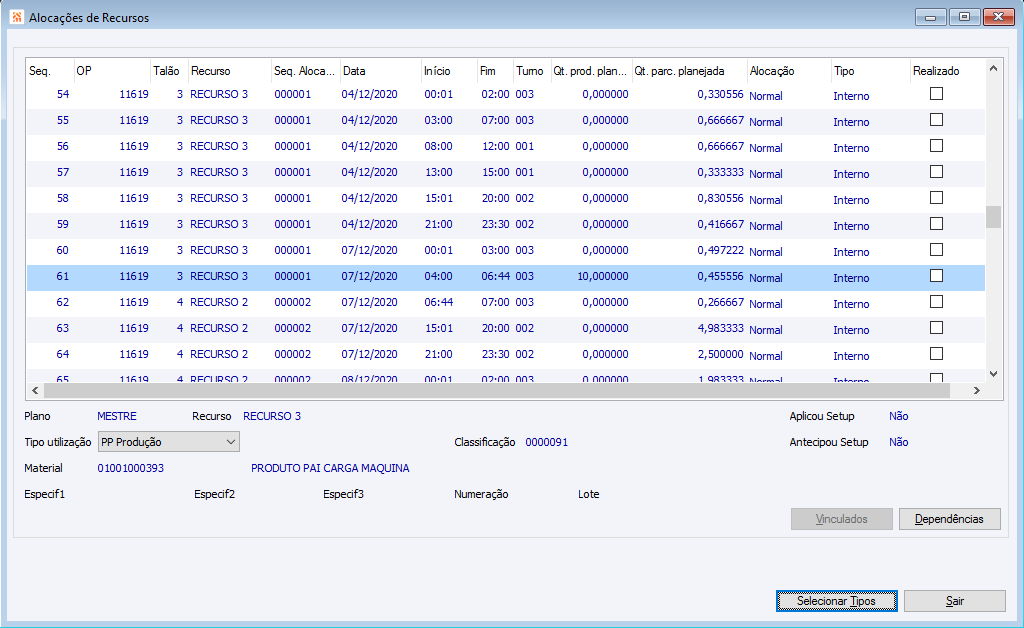The image size is (1024, 628).
Task: Click the Sair button
Action: click(x=954, y=601)
